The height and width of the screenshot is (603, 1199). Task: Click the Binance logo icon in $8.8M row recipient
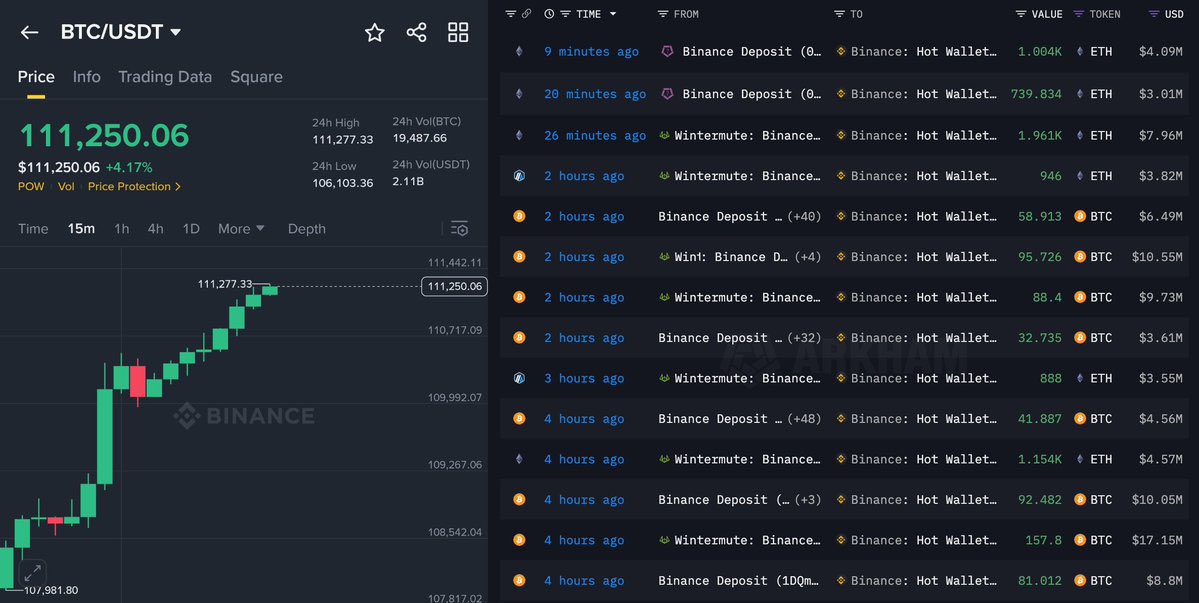[840, 581]
